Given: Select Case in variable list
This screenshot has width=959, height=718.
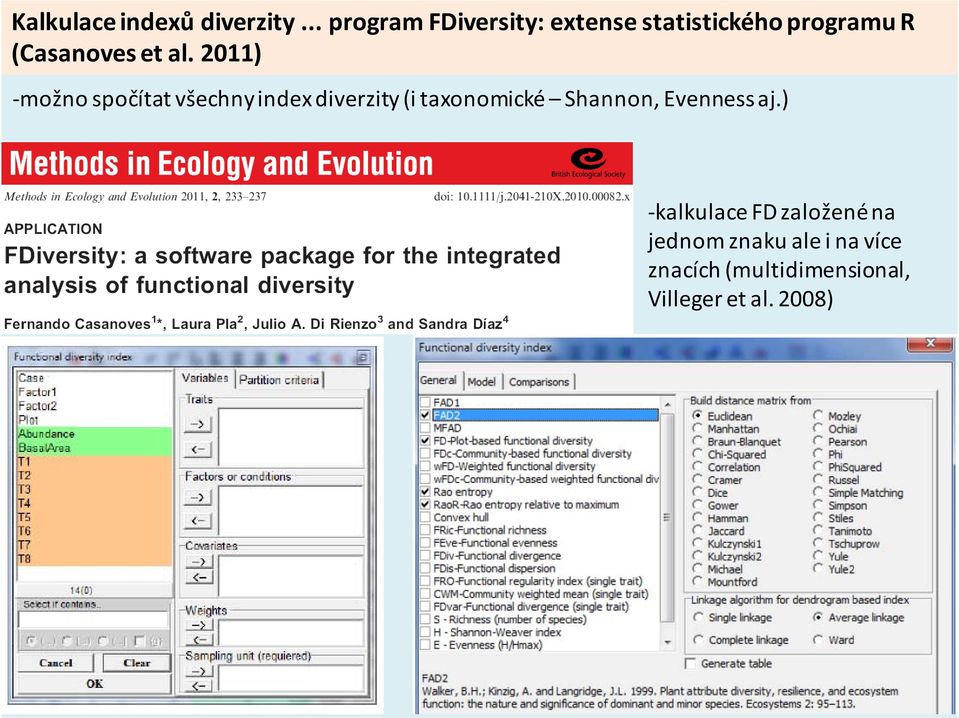Looking at the screenshot, I should tap(94, 378).
